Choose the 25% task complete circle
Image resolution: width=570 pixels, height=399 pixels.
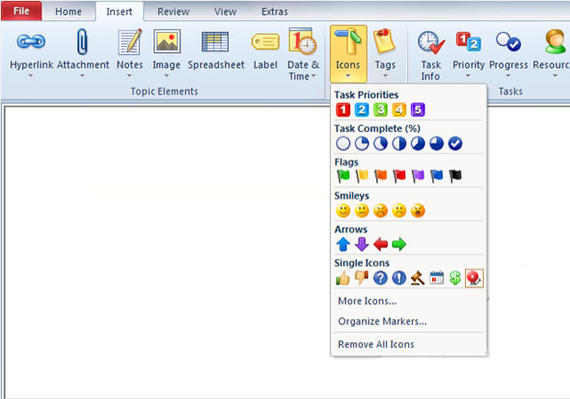(362, 144)
